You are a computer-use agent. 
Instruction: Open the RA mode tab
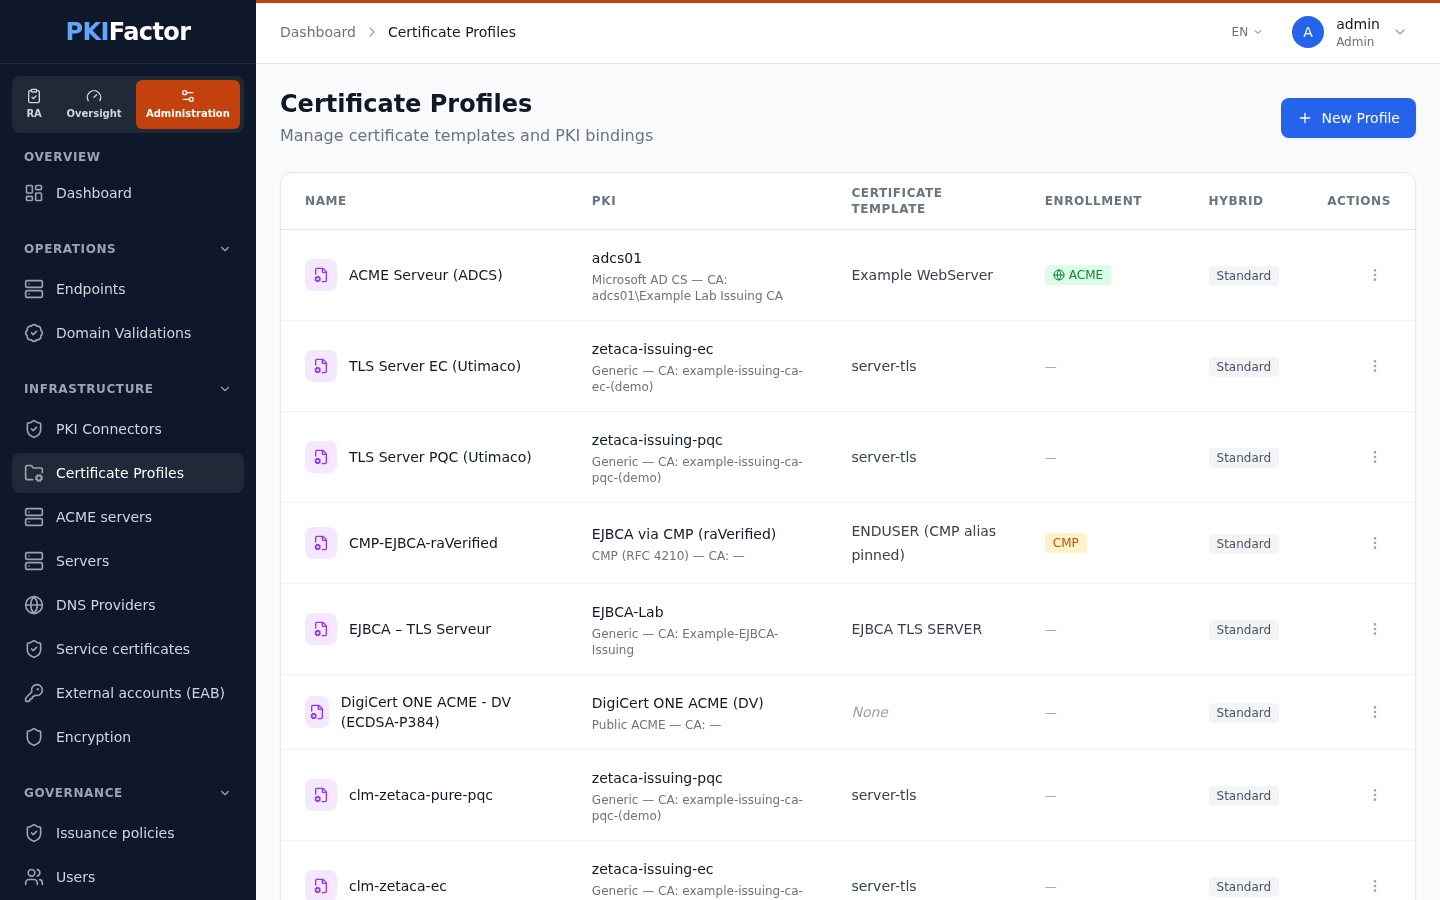[34, 104]
